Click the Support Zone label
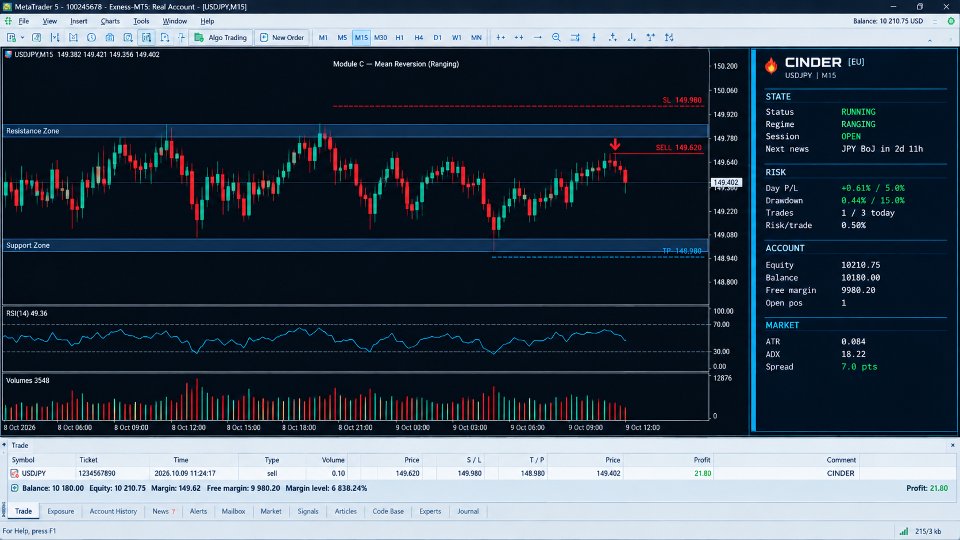Viewport: 960px width, 540px height. point(28,246)
